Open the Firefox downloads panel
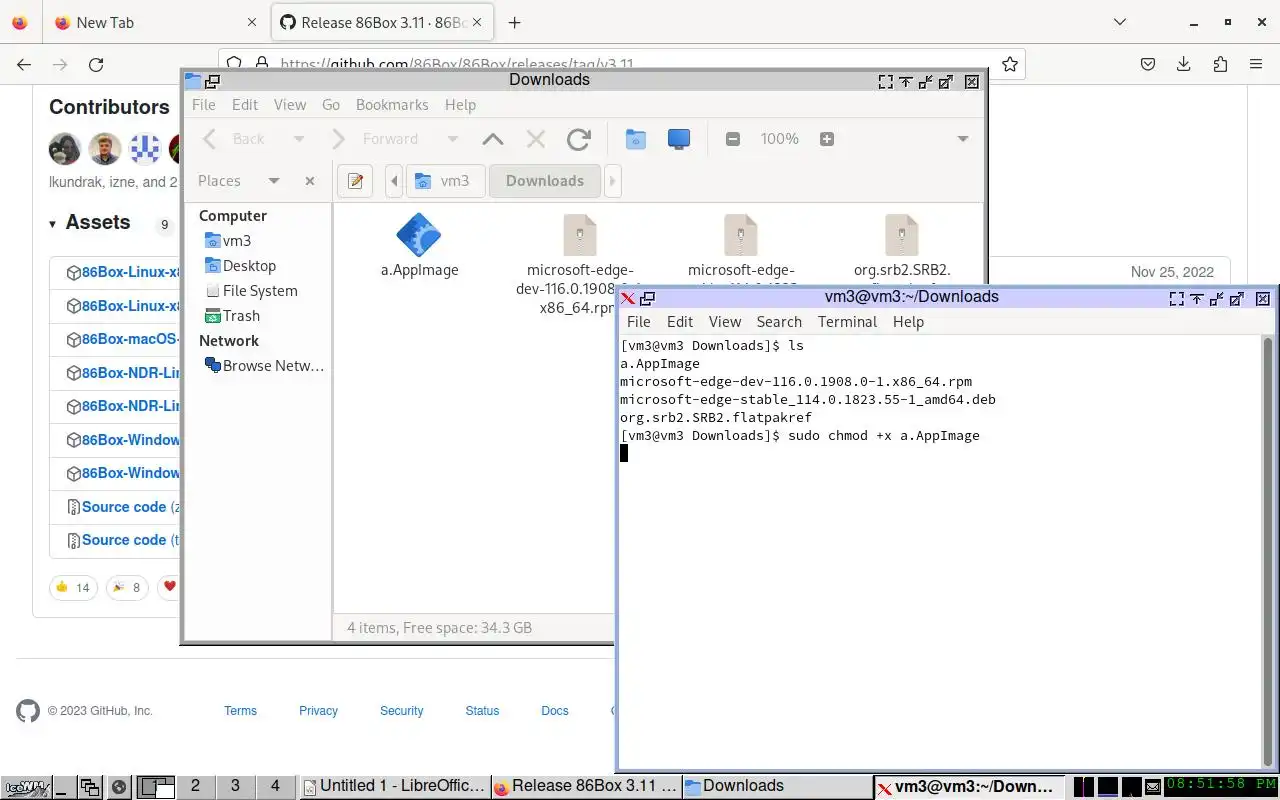This screenshot has width=1280, height=800. [x=1184, y=64]
